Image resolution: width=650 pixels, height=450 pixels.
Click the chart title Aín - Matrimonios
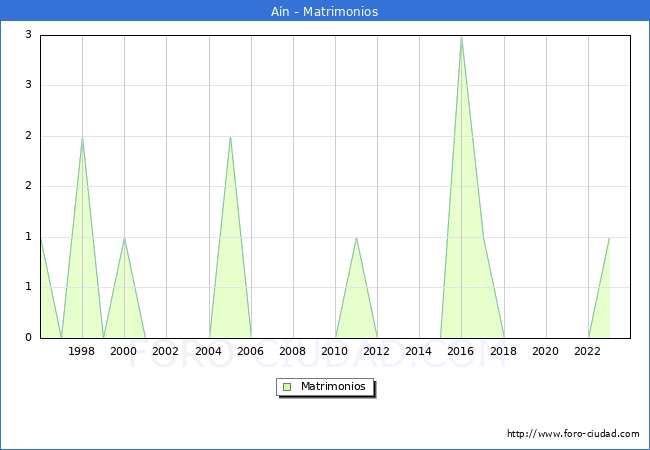[x=325, y=11]
